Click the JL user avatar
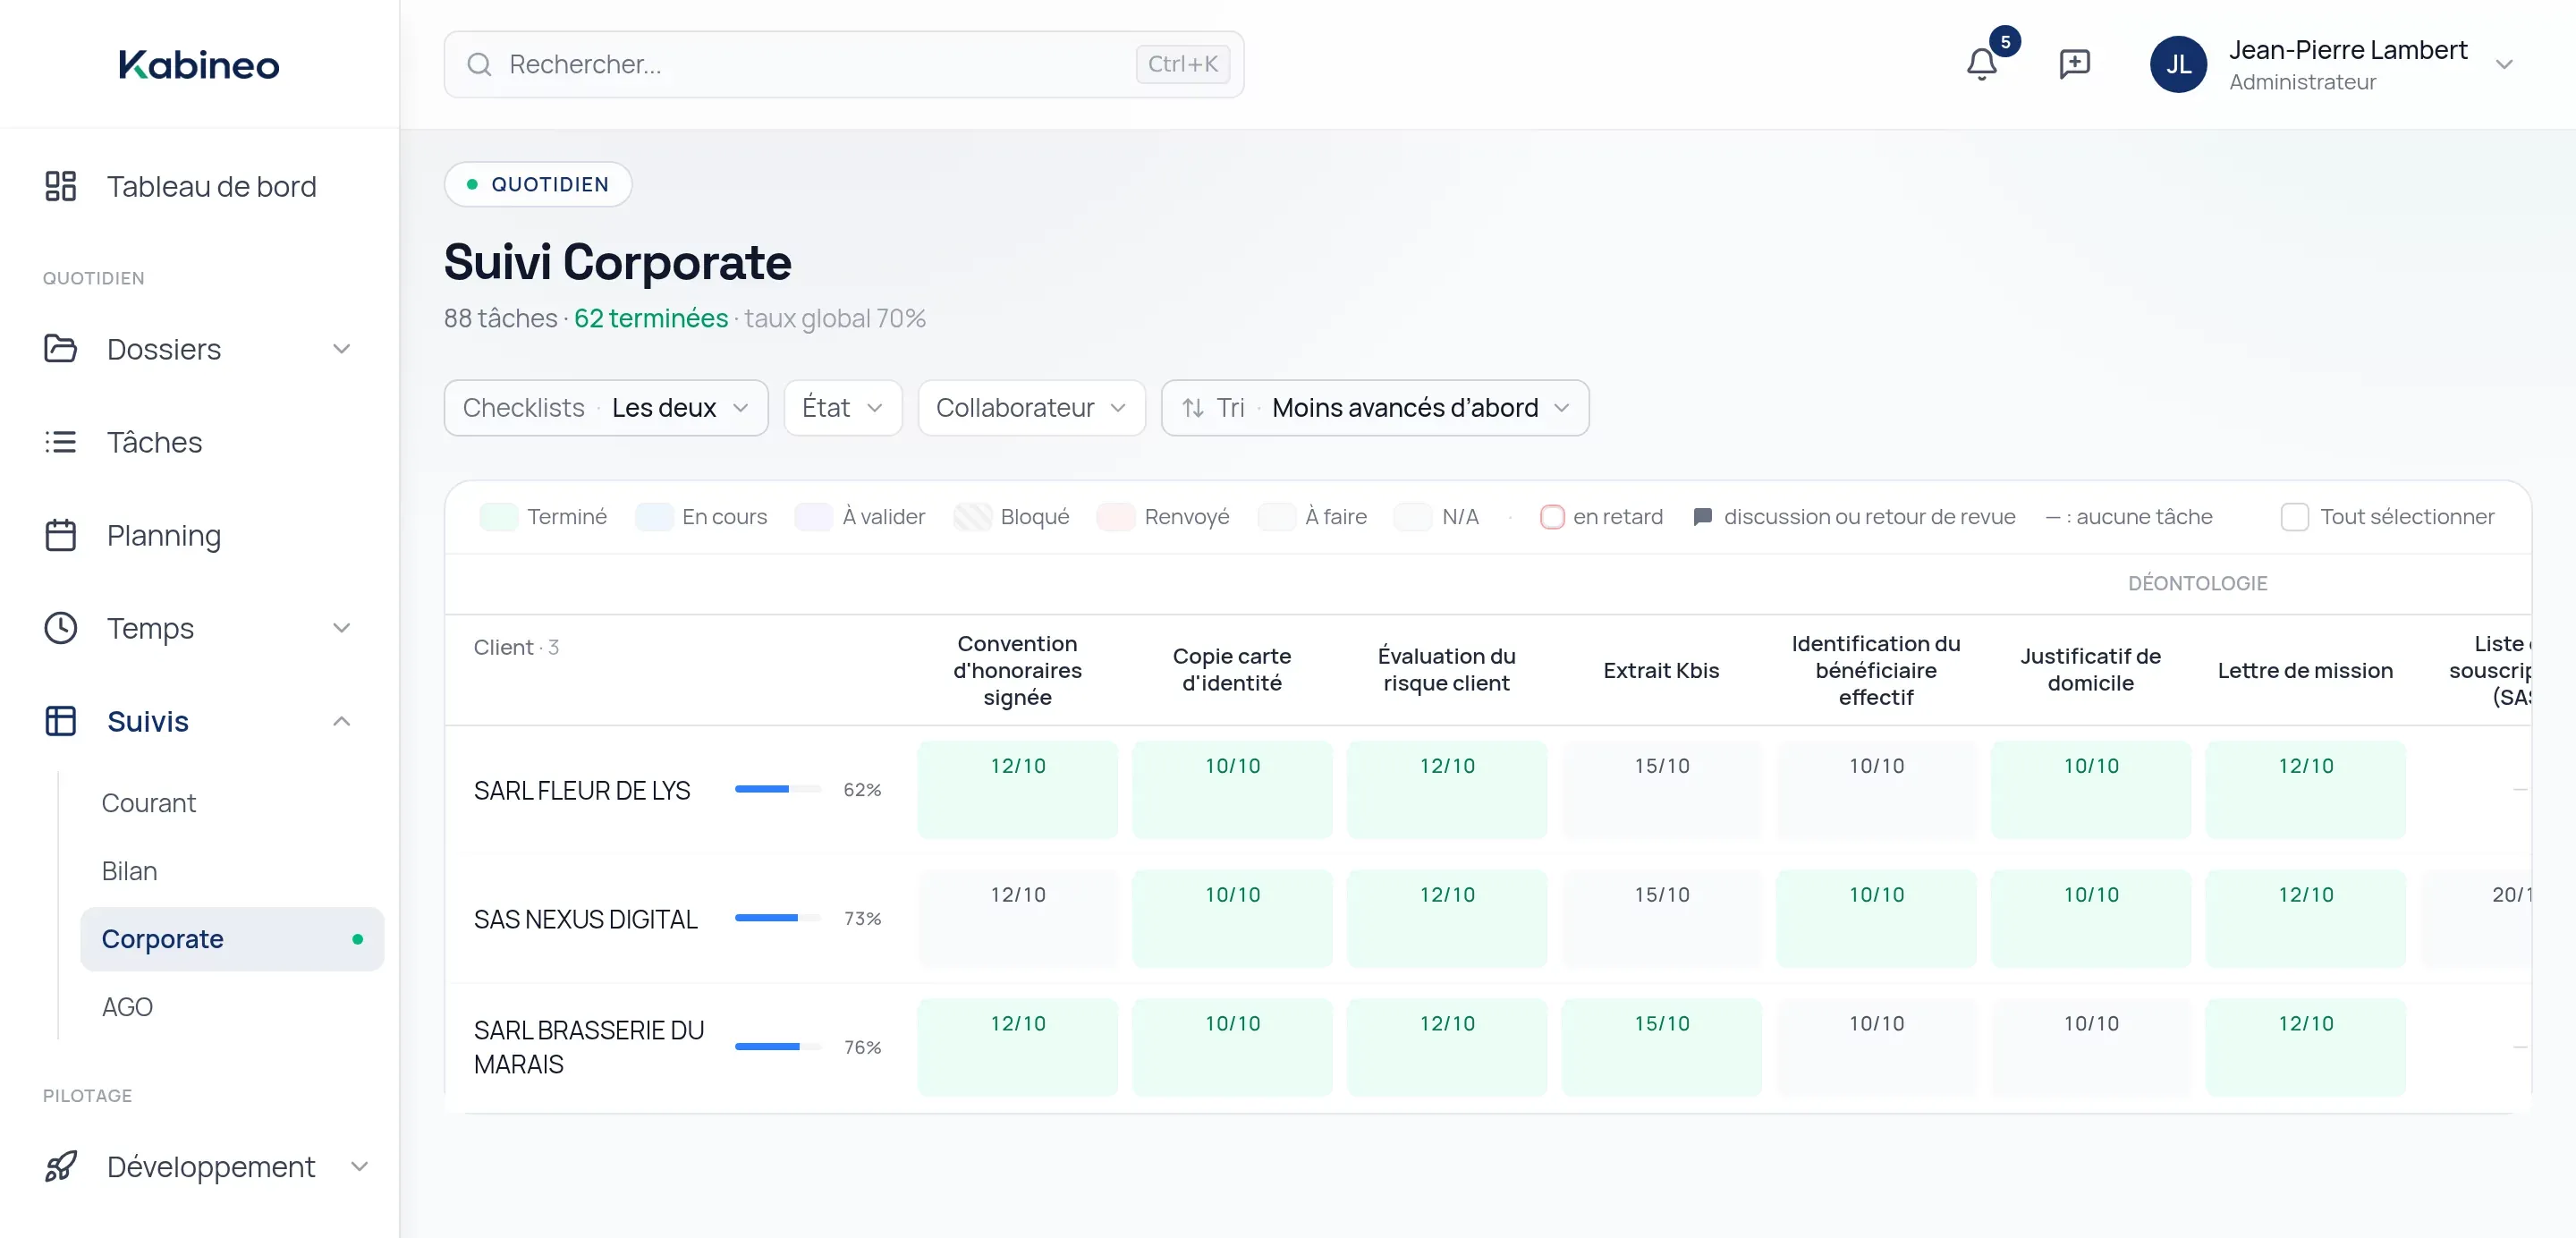Image resolution: width=2576 pixels, height=1238 pixels. point(2178,64)
